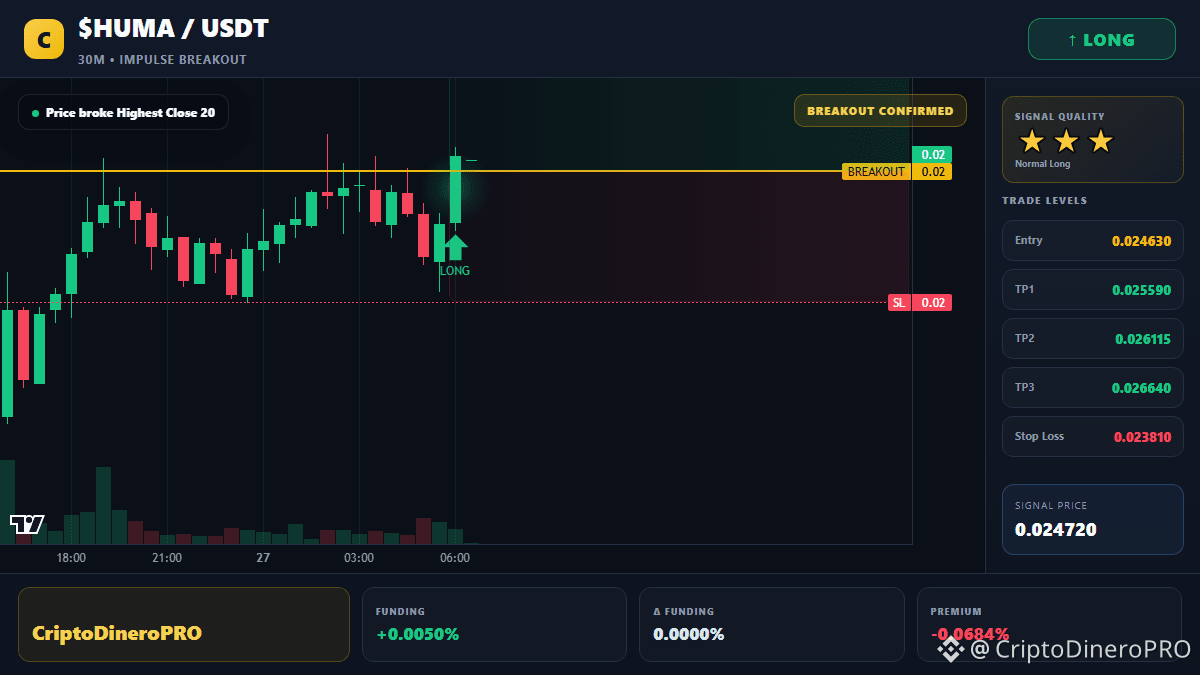Click the second signal quality star

pyautogui.click(x=1066, y=141)
